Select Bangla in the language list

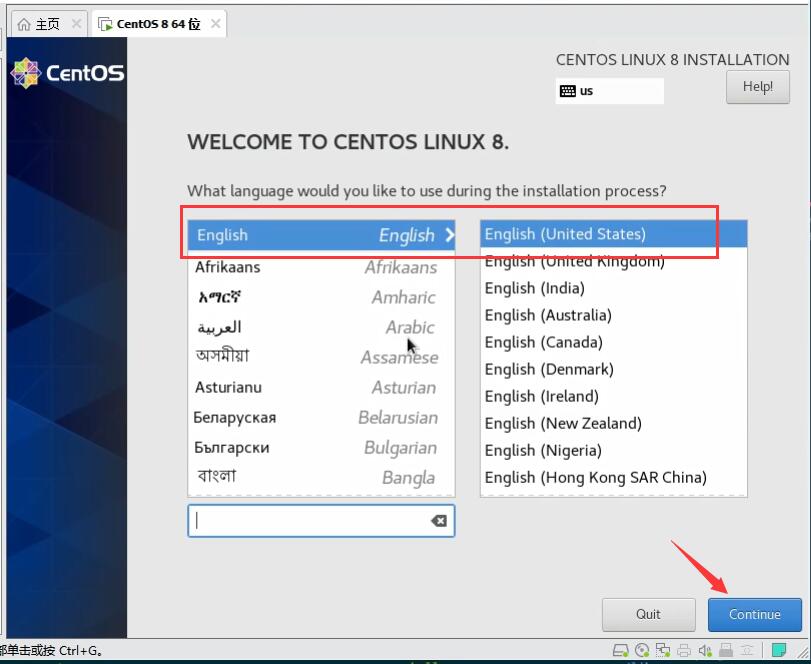[x=321, y=477]
